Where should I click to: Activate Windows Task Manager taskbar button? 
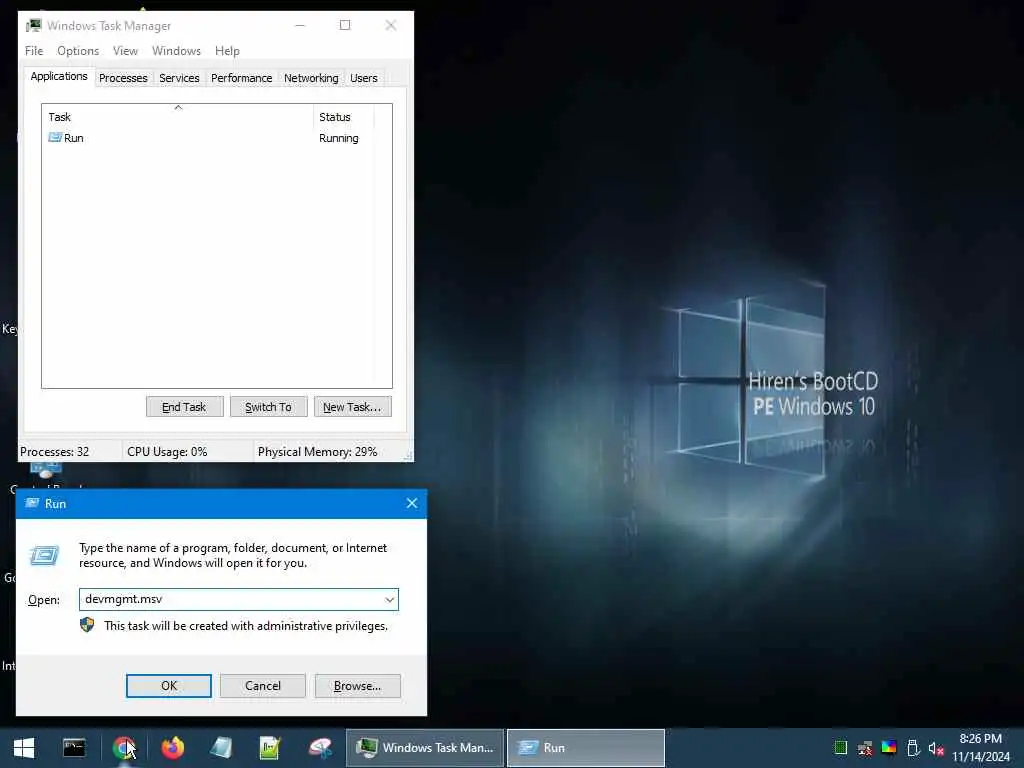pos(425,748)
